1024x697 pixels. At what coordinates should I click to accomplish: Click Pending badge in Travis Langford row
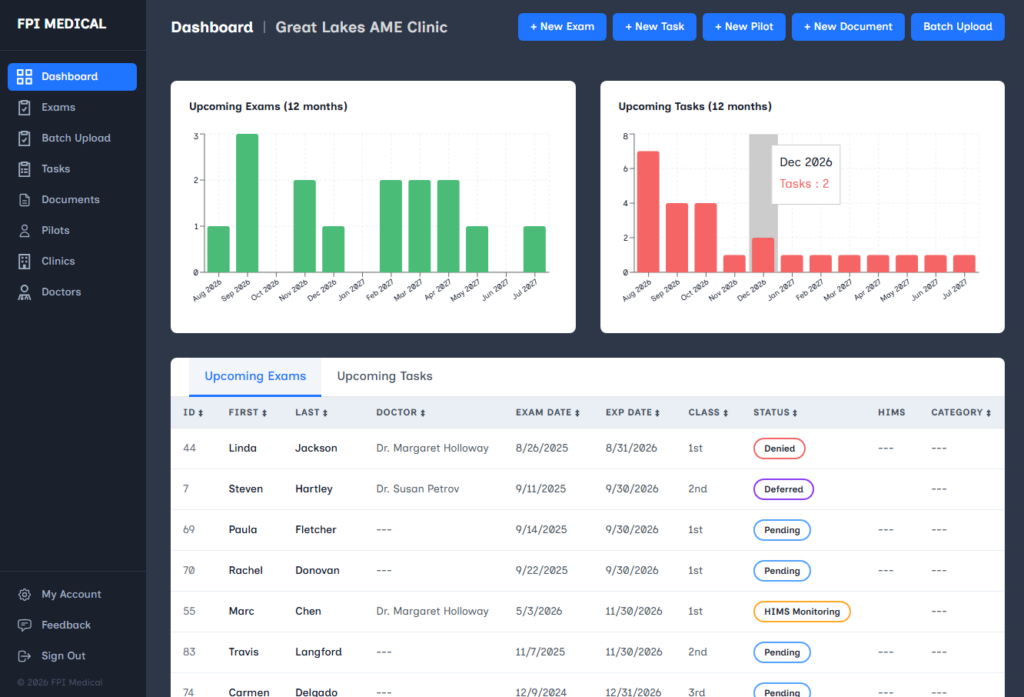tap(782, 652)
